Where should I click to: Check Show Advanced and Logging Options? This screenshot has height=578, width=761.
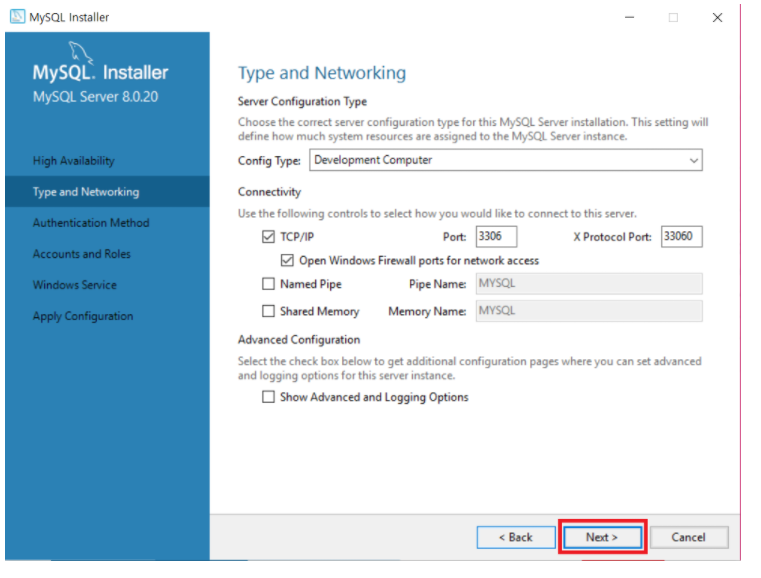click(x=268, y=396)
